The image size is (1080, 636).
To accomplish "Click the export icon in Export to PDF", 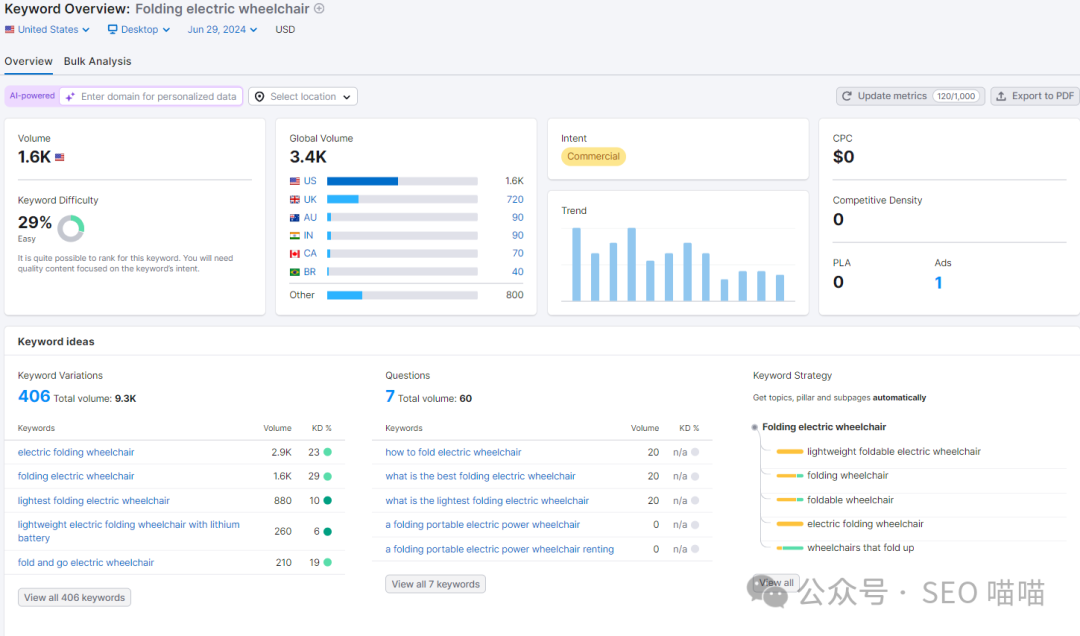I will [1001, 96].
